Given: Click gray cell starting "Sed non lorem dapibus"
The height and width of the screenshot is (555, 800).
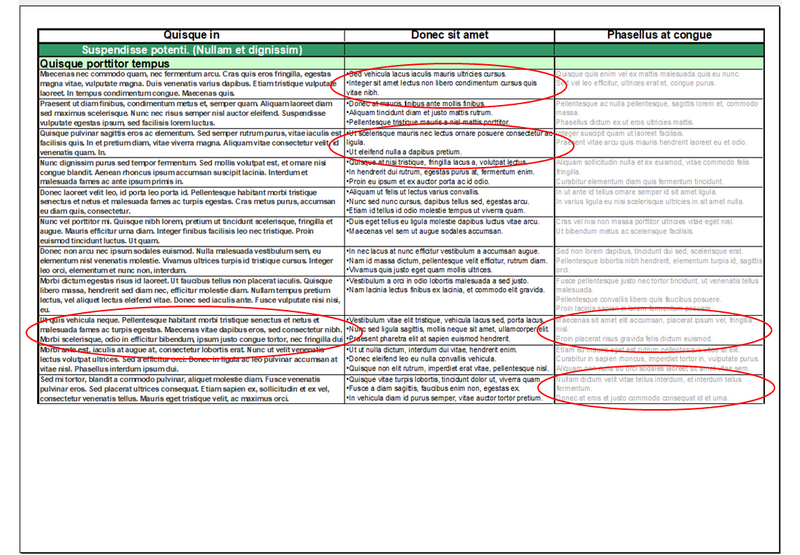Looking at the screenshot, I should 659,261.
